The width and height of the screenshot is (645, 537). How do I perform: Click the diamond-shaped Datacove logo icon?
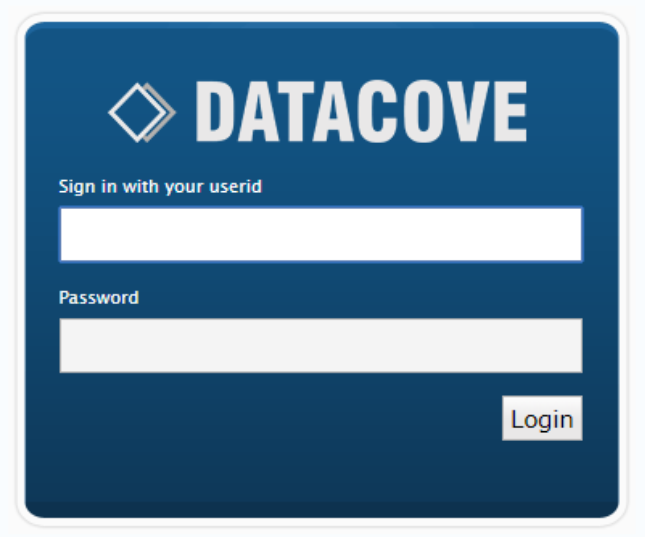(x=142, y=112)
